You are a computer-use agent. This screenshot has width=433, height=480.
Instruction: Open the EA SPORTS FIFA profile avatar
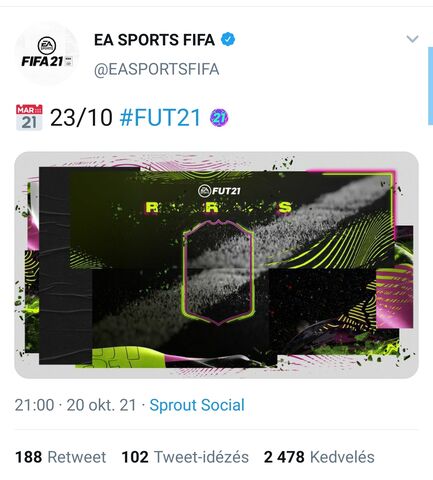(47, 53)
